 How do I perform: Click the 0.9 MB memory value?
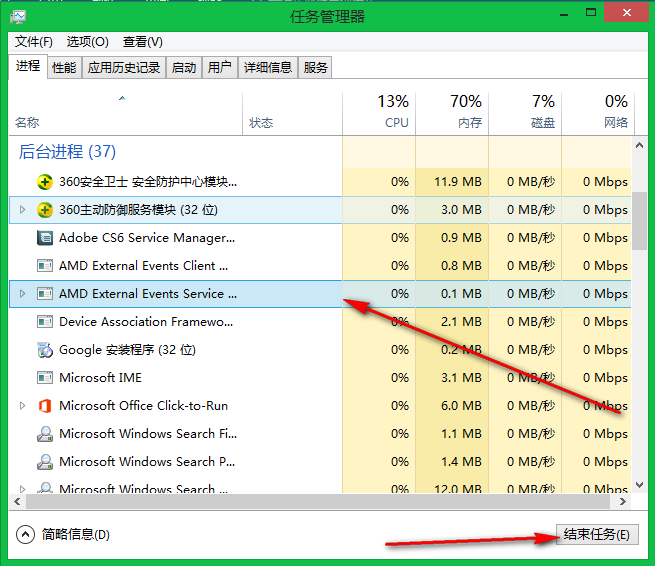(x=461, y=238)
